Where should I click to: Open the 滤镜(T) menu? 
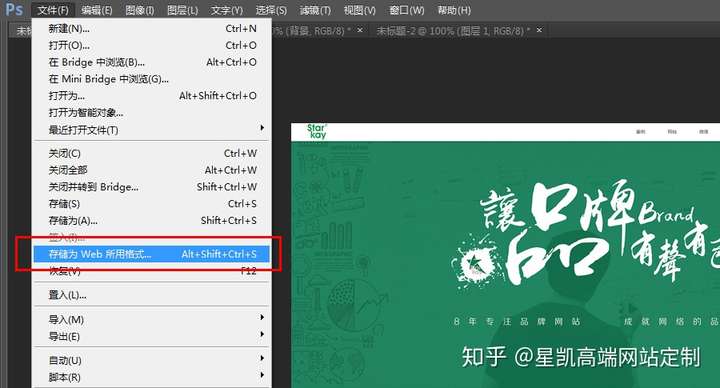coord(315,10)
